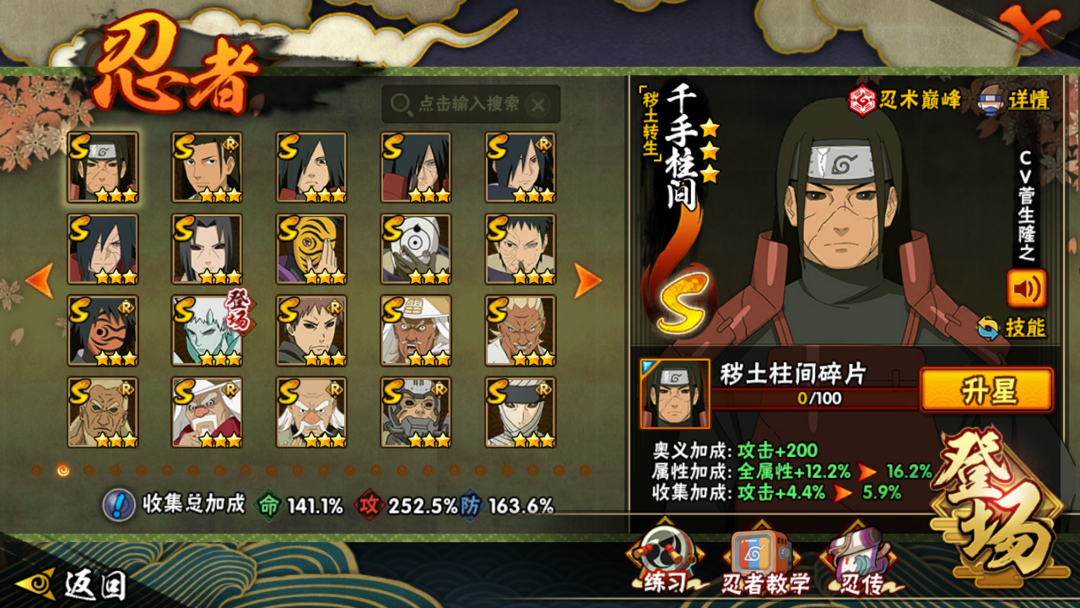Screen dimensions: 1080x608
Task: Open the 详情 details icon
Action: (1014, 101)
